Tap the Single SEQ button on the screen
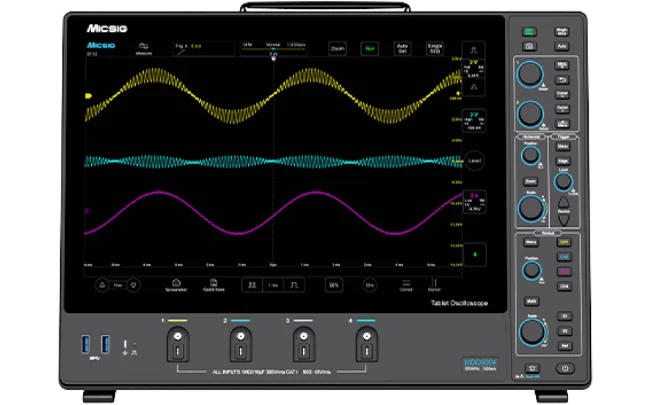 [x=434, y=49]
